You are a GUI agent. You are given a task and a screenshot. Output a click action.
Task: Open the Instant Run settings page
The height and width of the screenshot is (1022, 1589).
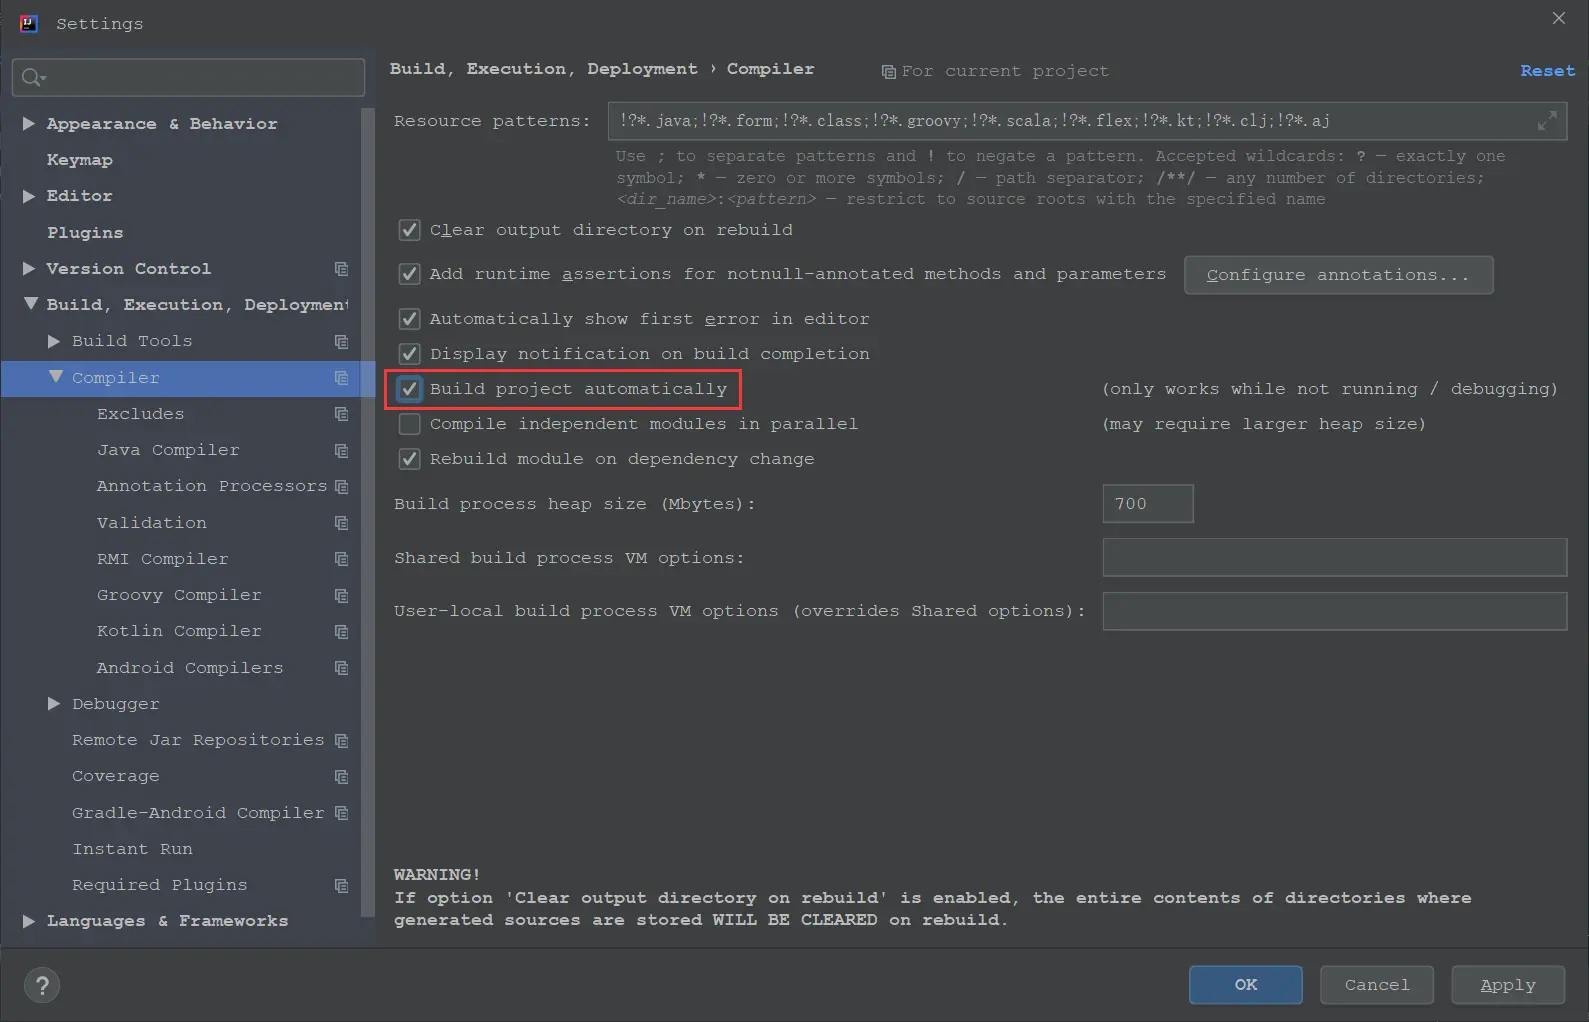[132, 849]
